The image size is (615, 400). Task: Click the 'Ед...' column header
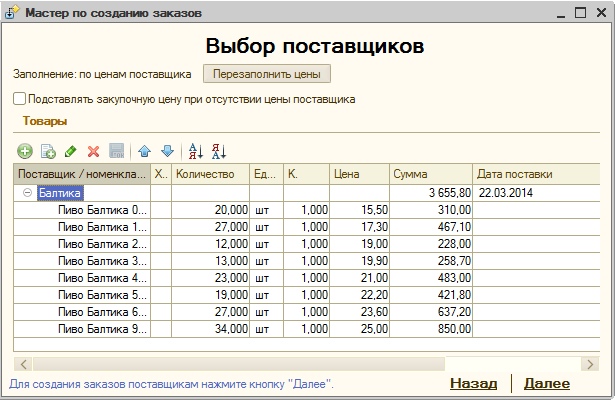click(266, 174)
